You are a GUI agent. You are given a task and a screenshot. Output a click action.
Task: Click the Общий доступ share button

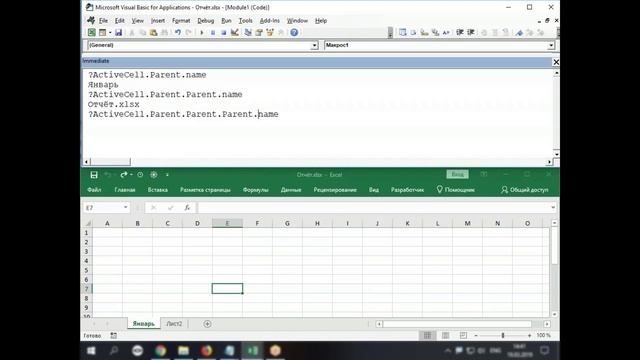pos(525,190)
